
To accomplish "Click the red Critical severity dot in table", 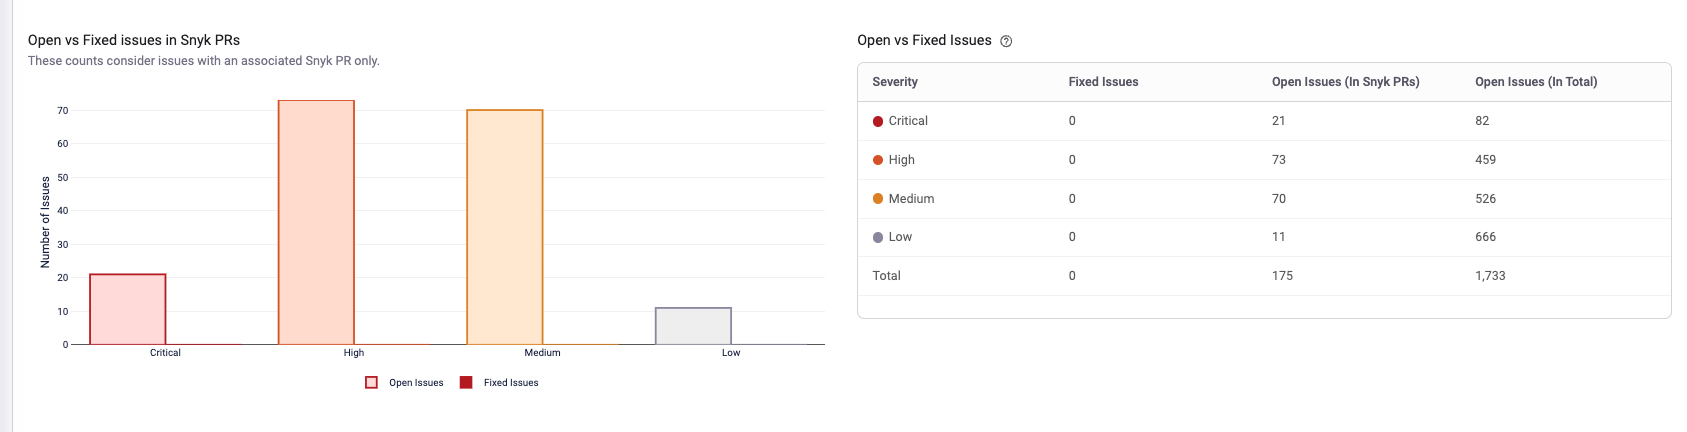I will coord(878,121).
